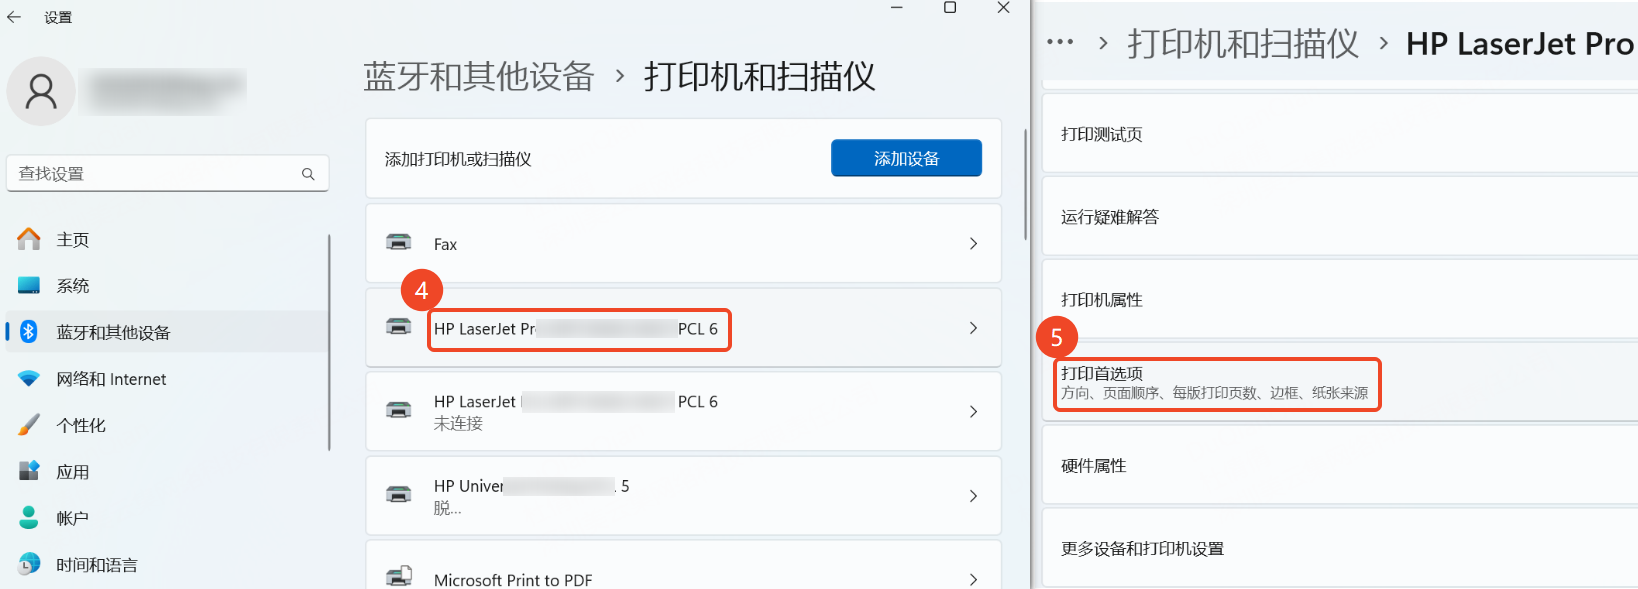Open 个性化 settings category

coord(167,425)
